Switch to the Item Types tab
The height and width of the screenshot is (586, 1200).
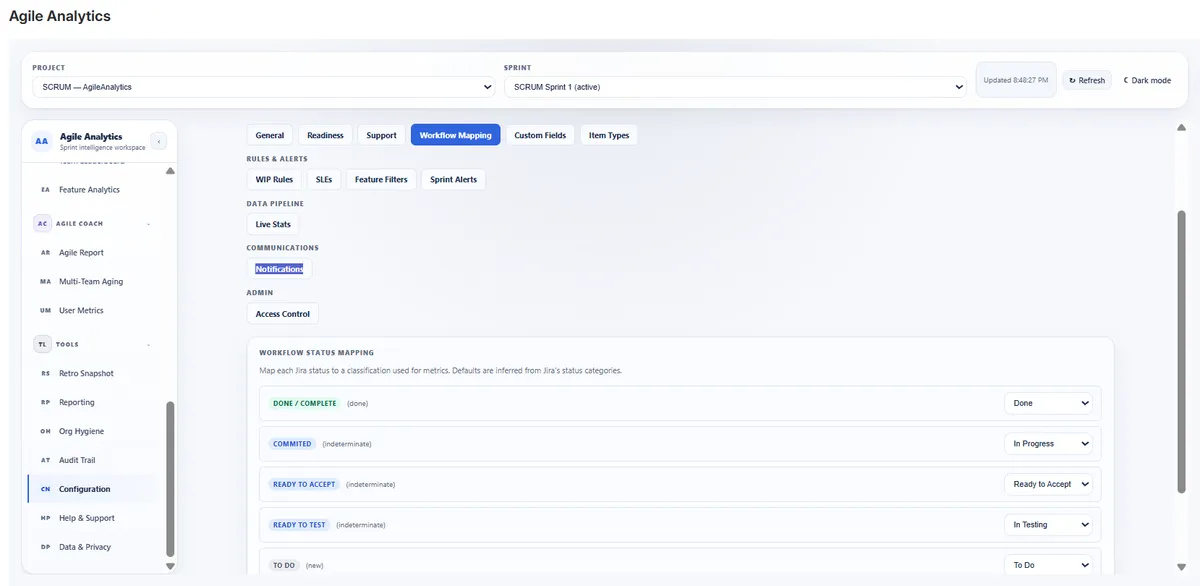pos(609,135)
